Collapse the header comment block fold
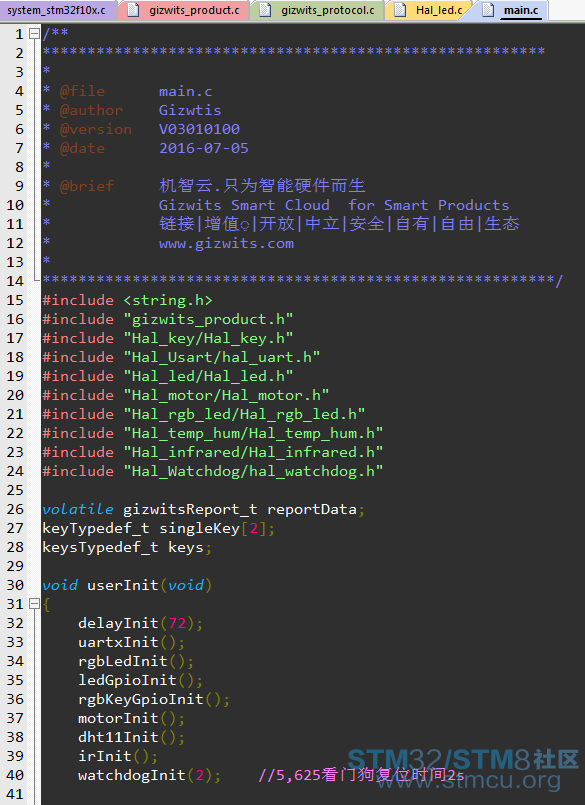This screenshot has height=805, width=585. (34, 34)
